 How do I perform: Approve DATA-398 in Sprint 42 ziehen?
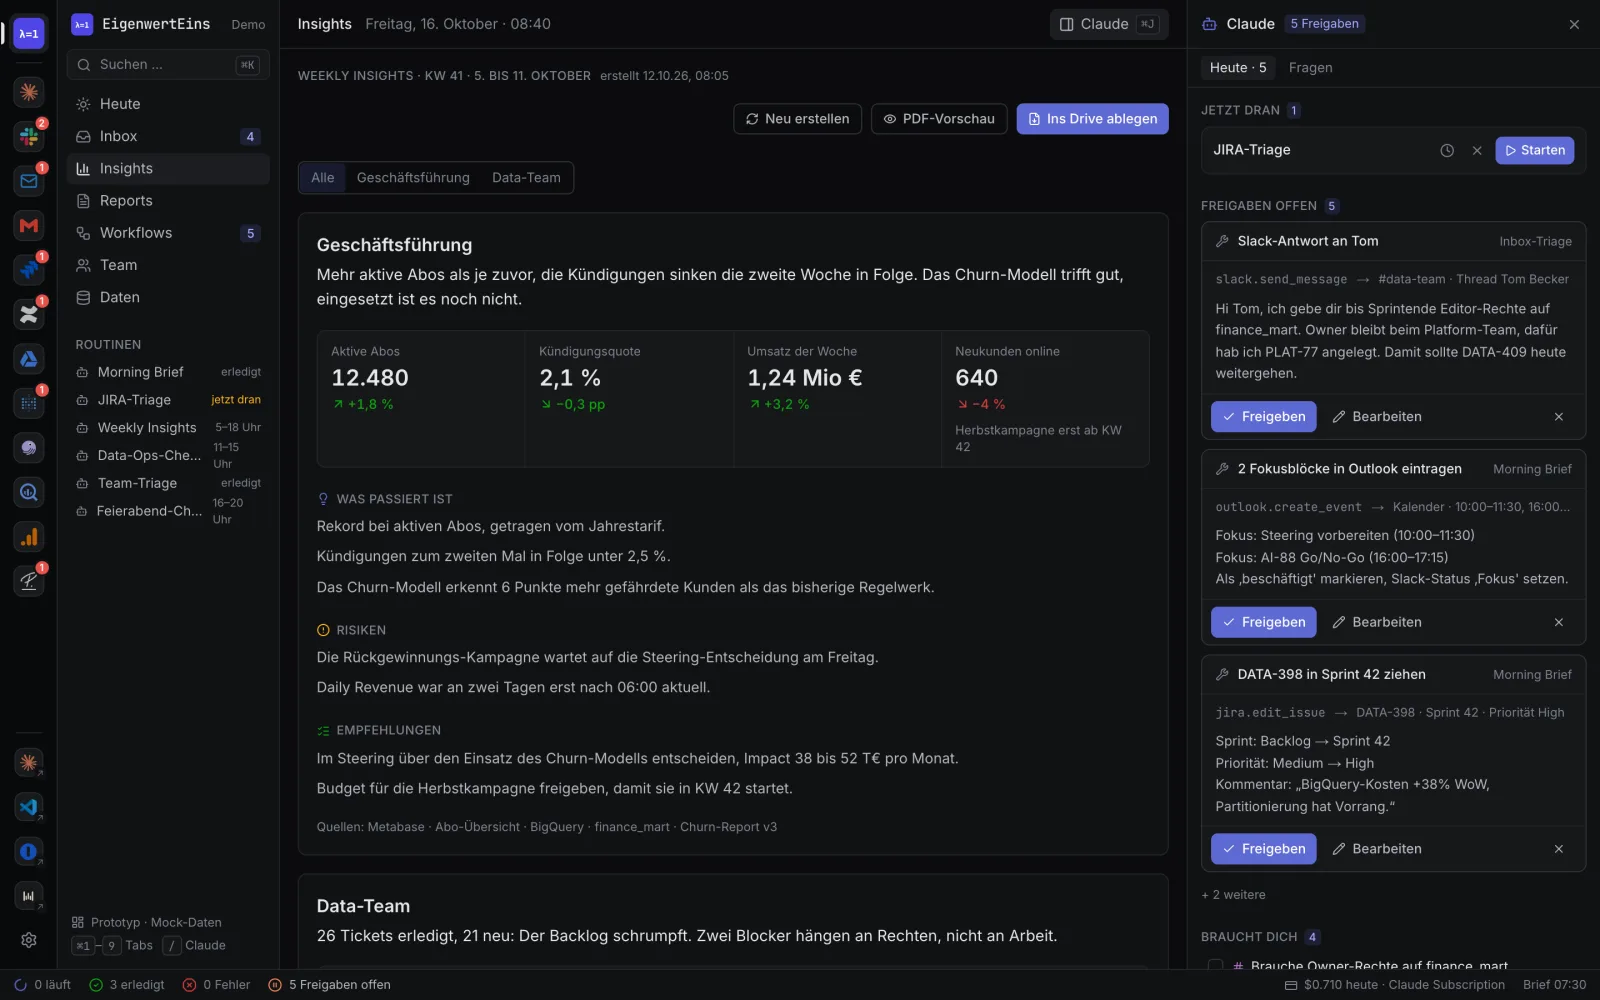click(x=1263, y=849)
